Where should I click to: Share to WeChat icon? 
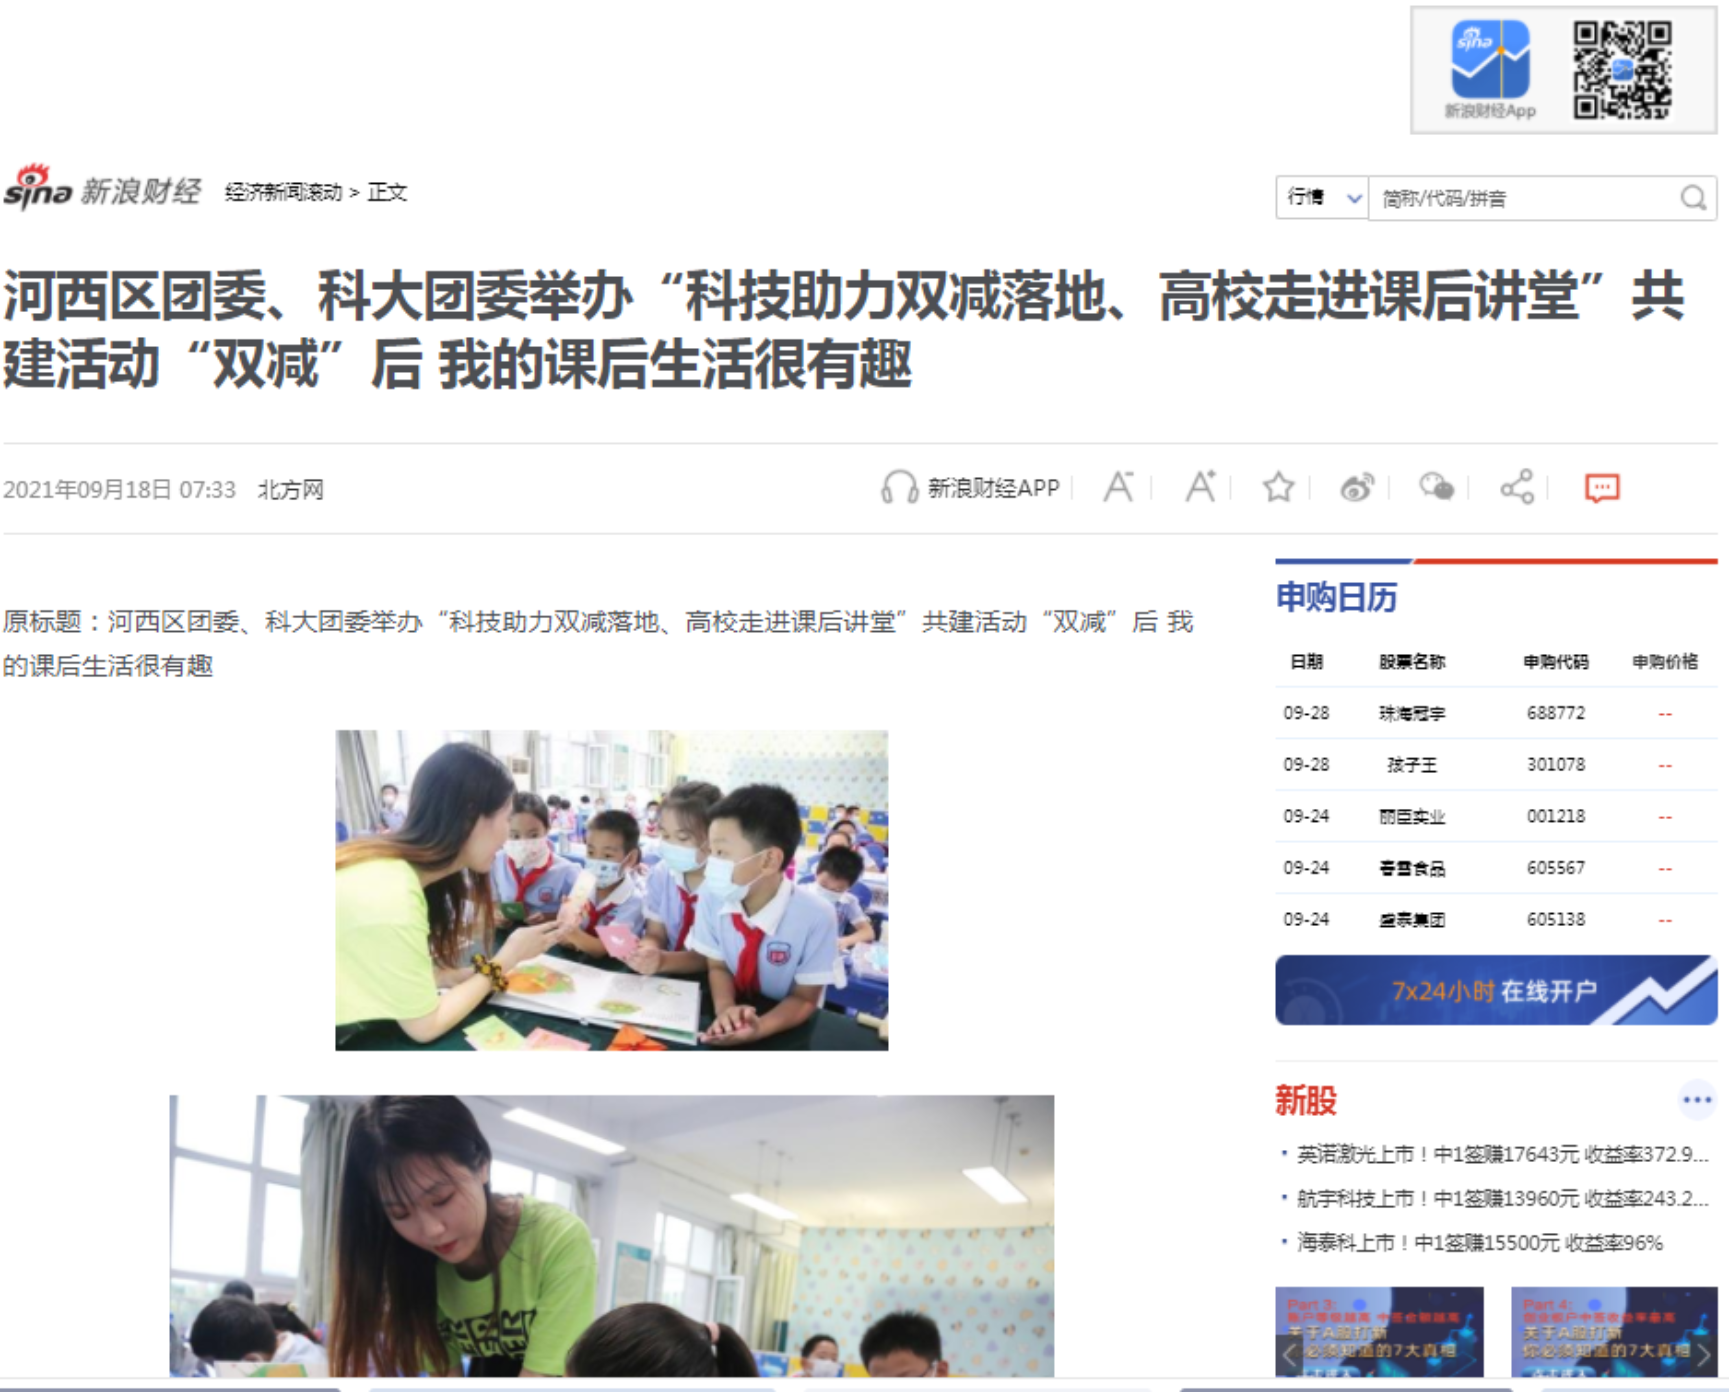(x=1437, y=487)
